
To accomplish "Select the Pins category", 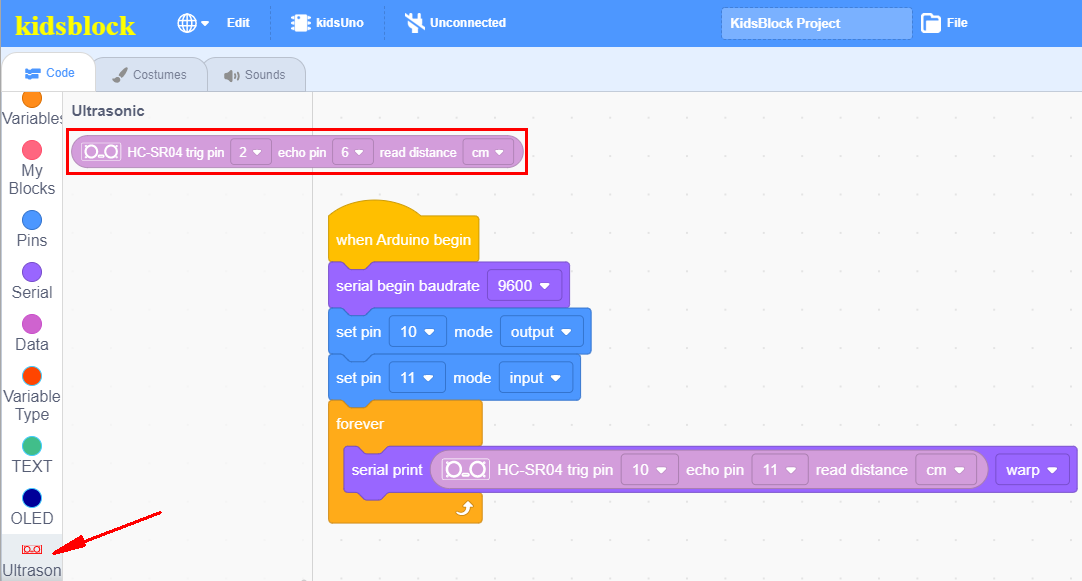I will tap(32, 229).
